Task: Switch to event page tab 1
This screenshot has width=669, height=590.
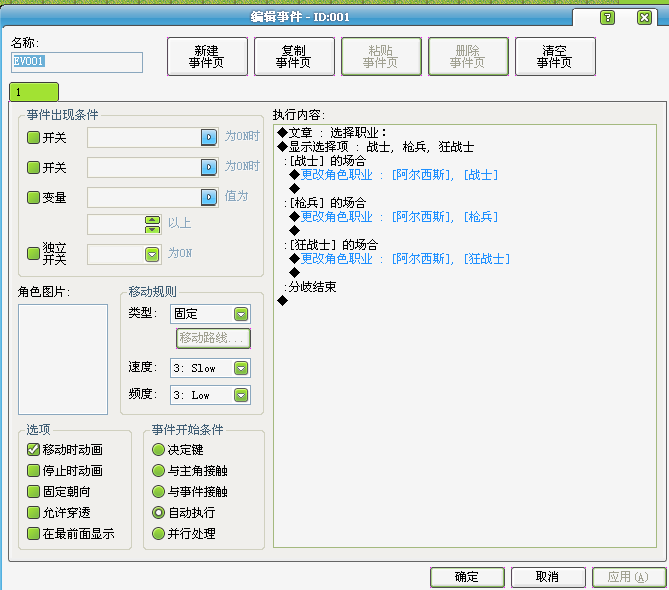Action: click(34, 92)
